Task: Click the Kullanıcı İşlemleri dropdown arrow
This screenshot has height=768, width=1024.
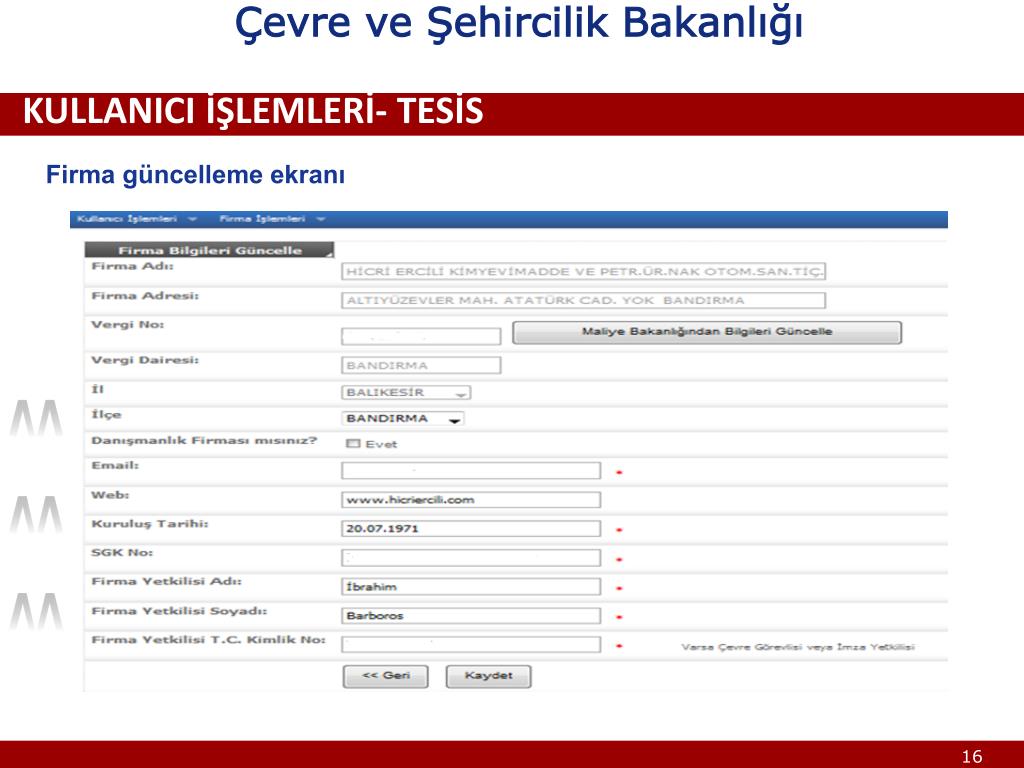Action: tap(192, 219)
